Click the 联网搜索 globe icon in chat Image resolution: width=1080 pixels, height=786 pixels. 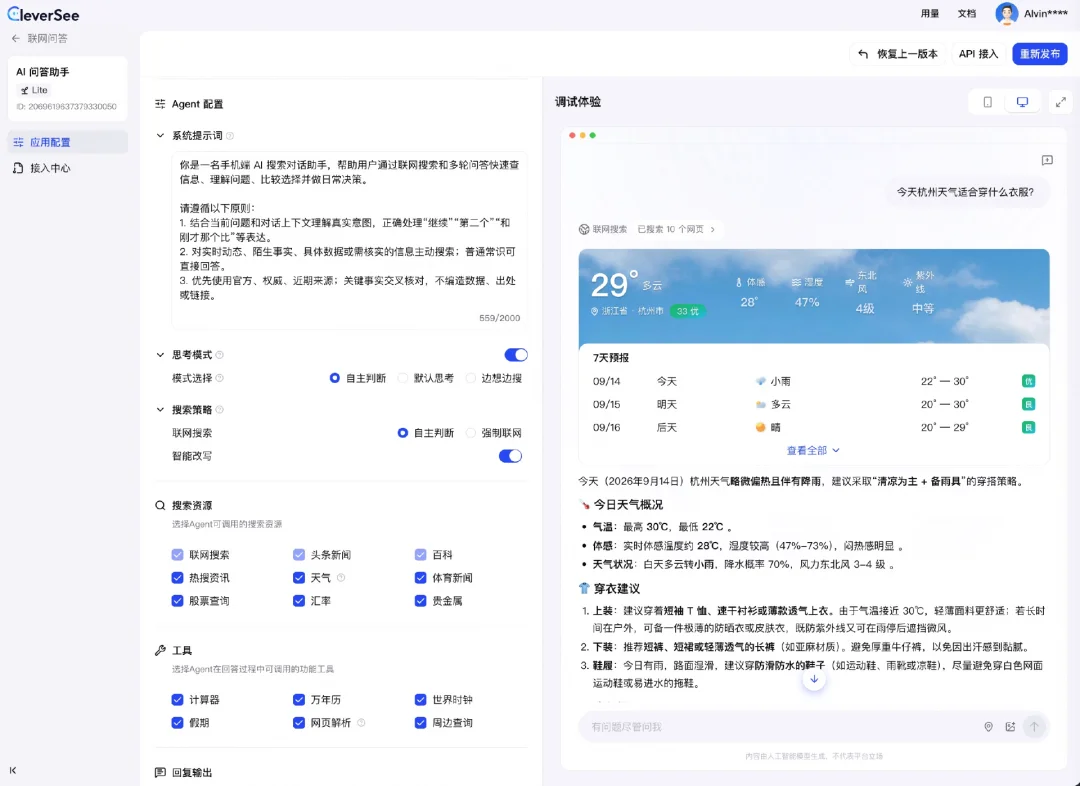tap(583, 229)
